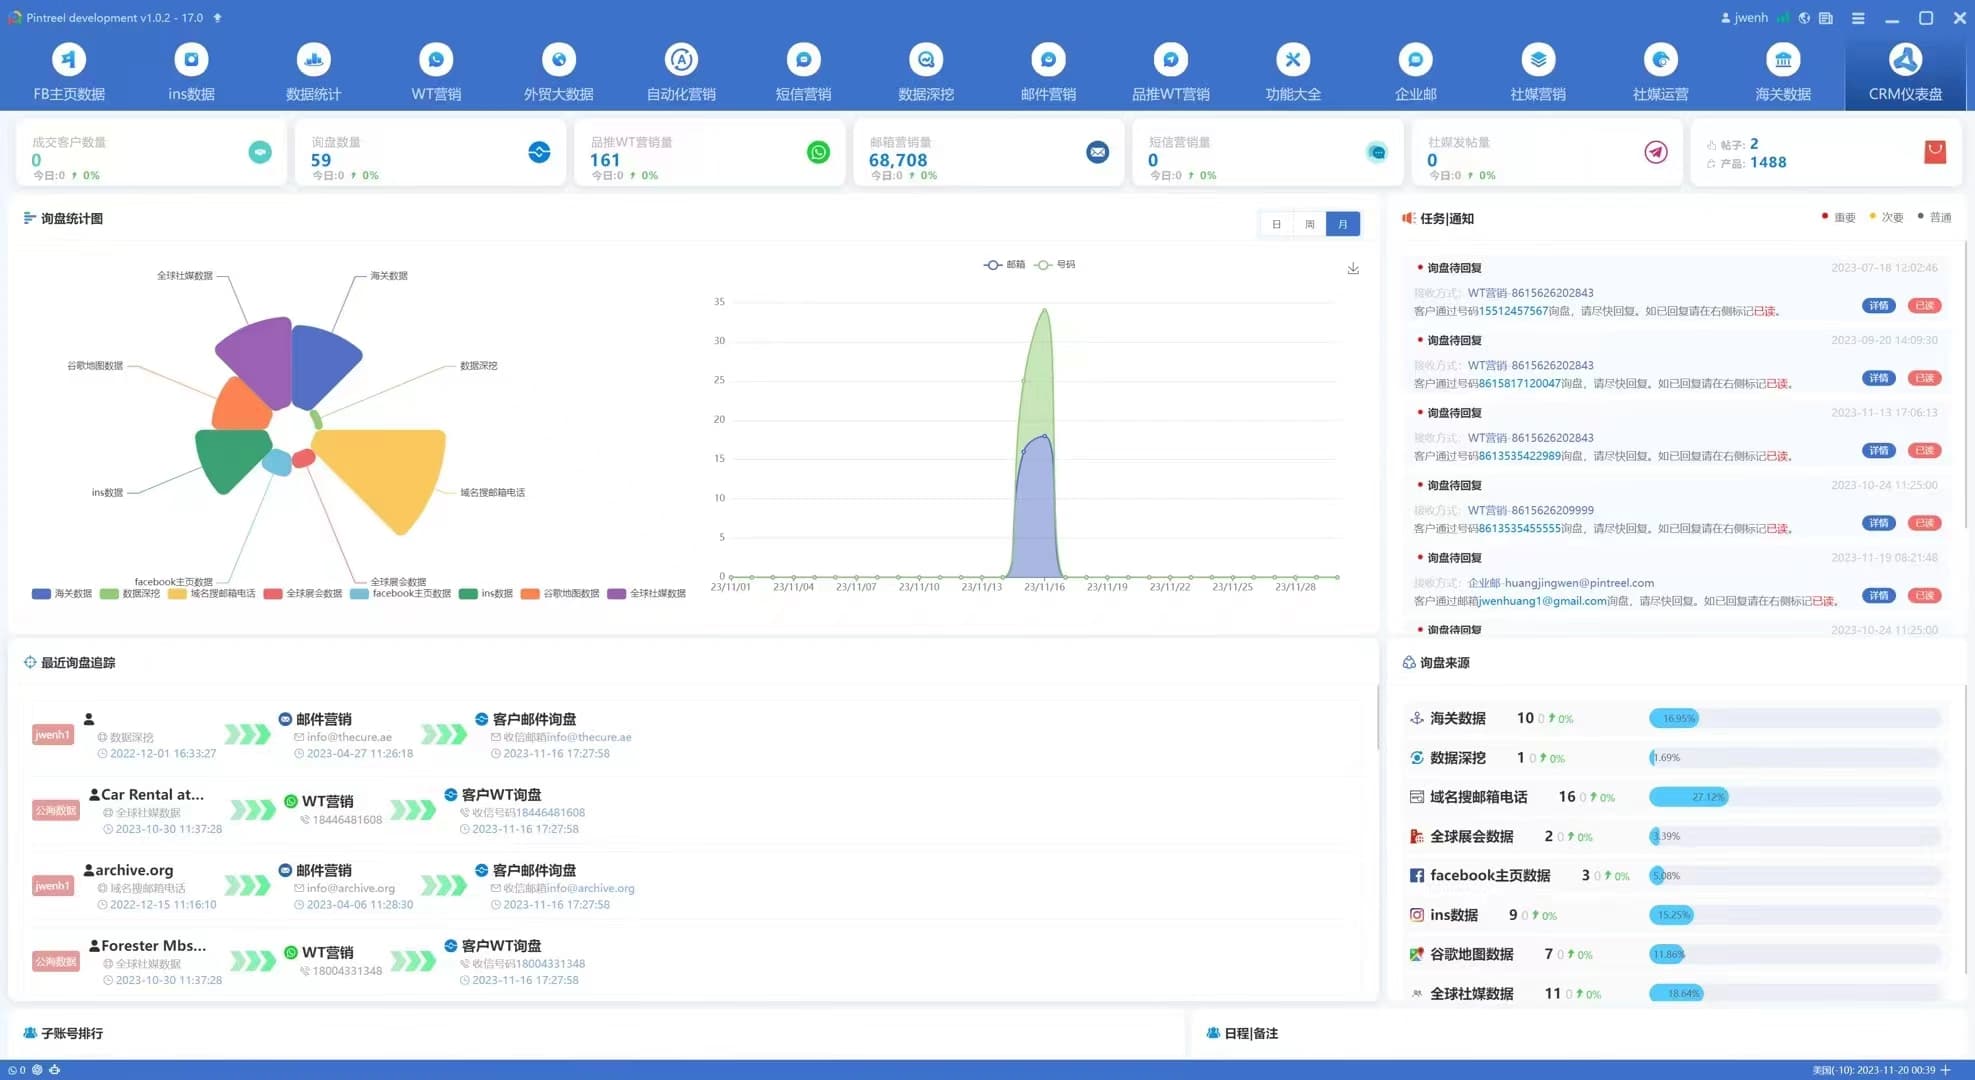
Task: Open the FB主页数据 module icon
Action: coord(68,60)
